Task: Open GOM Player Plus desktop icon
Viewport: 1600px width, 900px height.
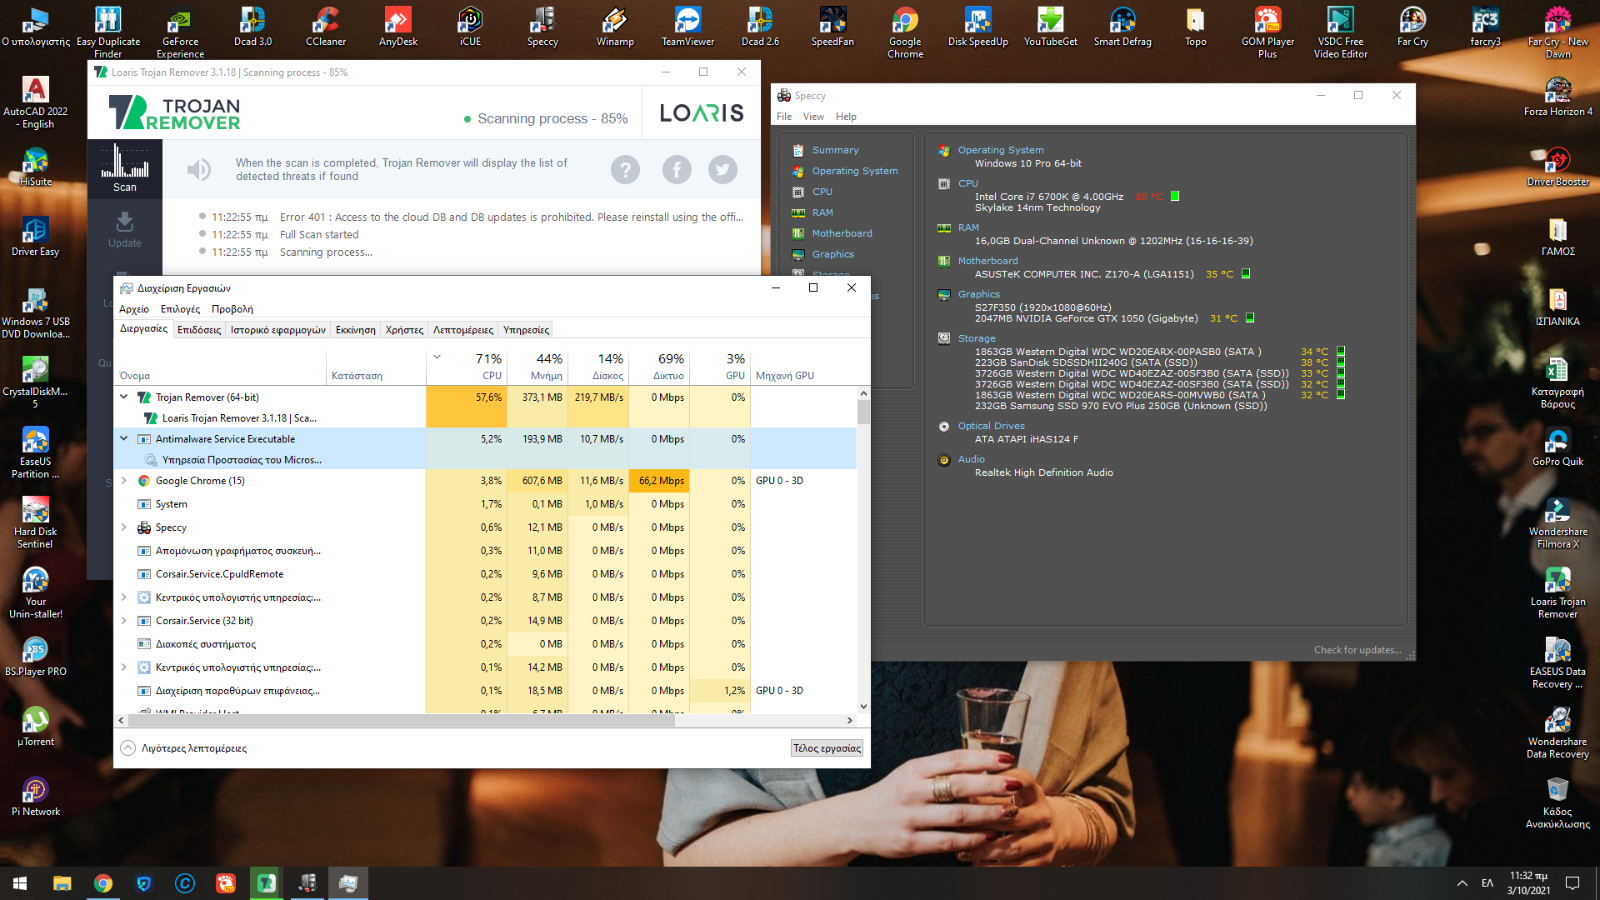Action: (x=1268, y=32)
